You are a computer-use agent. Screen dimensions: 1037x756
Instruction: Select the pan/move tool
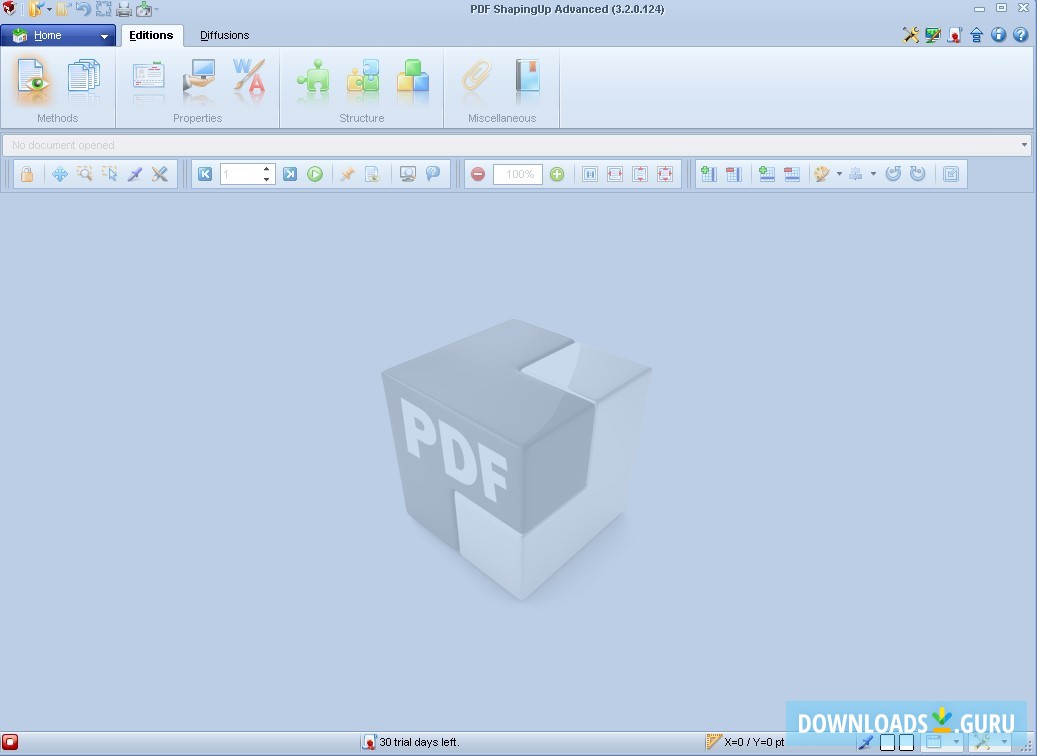click(60, 174)
